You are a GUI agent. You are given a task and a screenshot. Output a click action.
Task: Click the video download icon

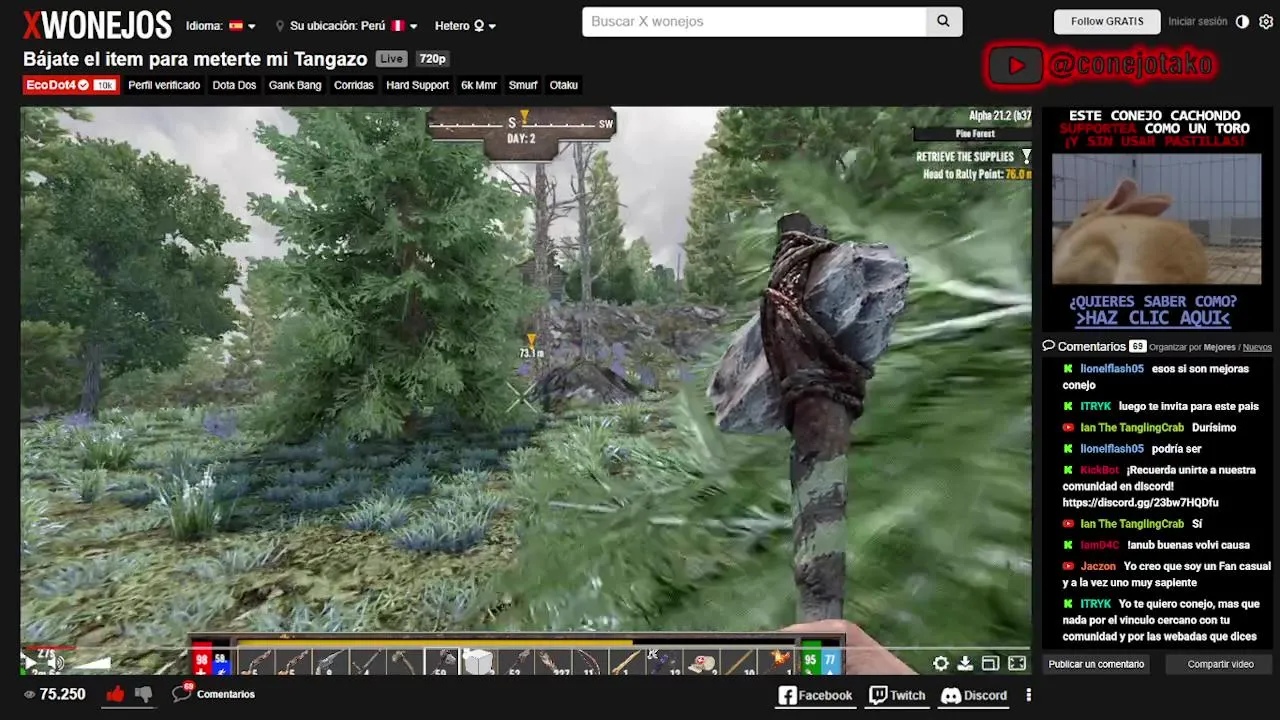pos(965,663)
